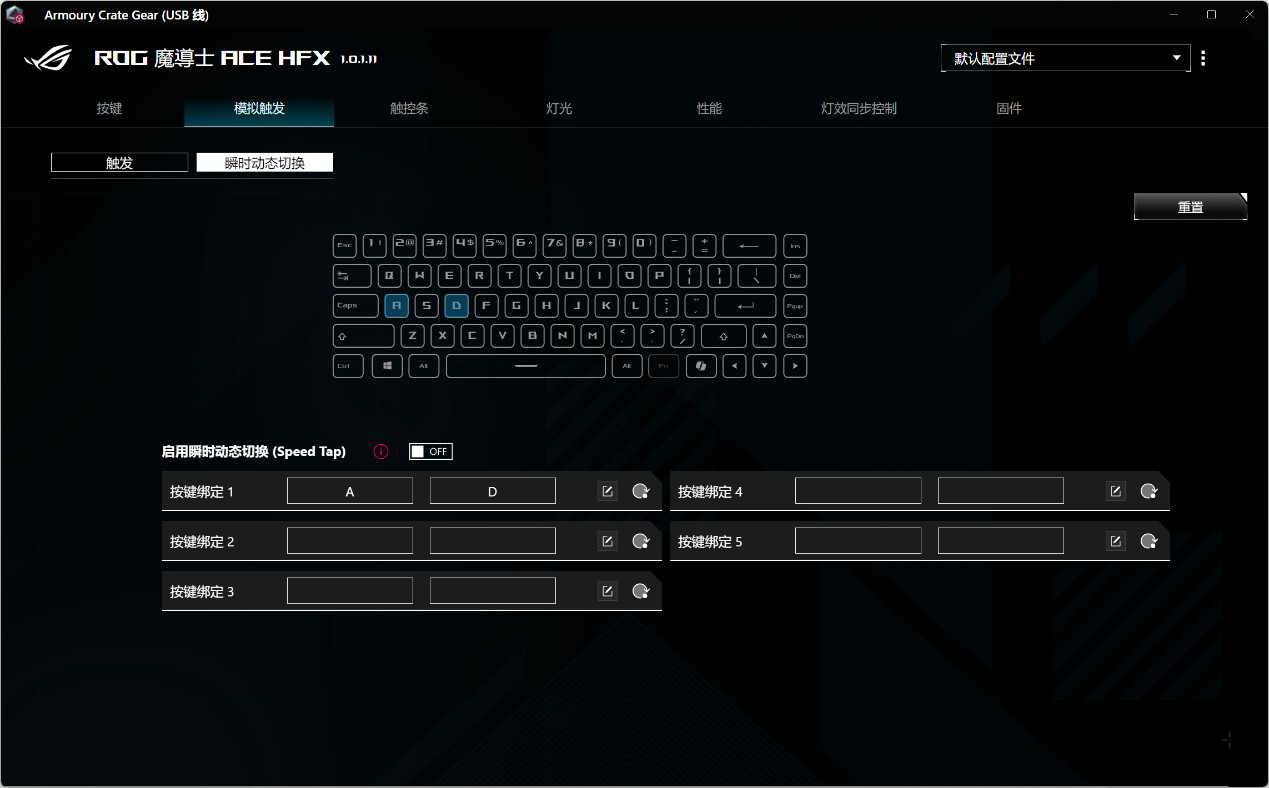Select the right Shift key on diagram

(724, 336)
